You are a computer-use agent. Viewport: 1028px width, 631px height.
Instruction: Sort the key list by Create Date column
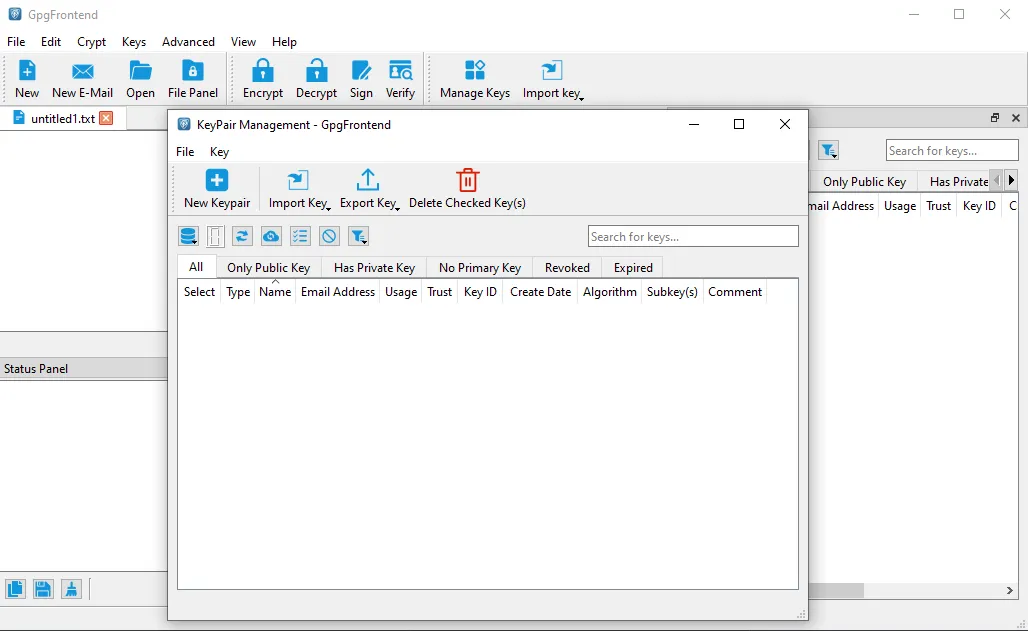[540, 292]
